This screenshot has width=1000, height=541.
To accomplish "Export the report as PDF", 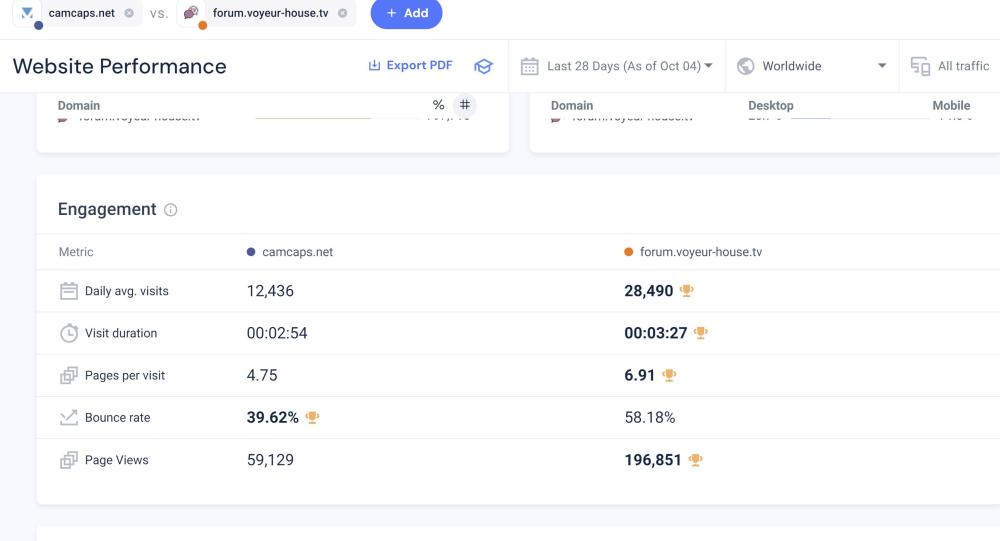I will [x=410, y=66].
